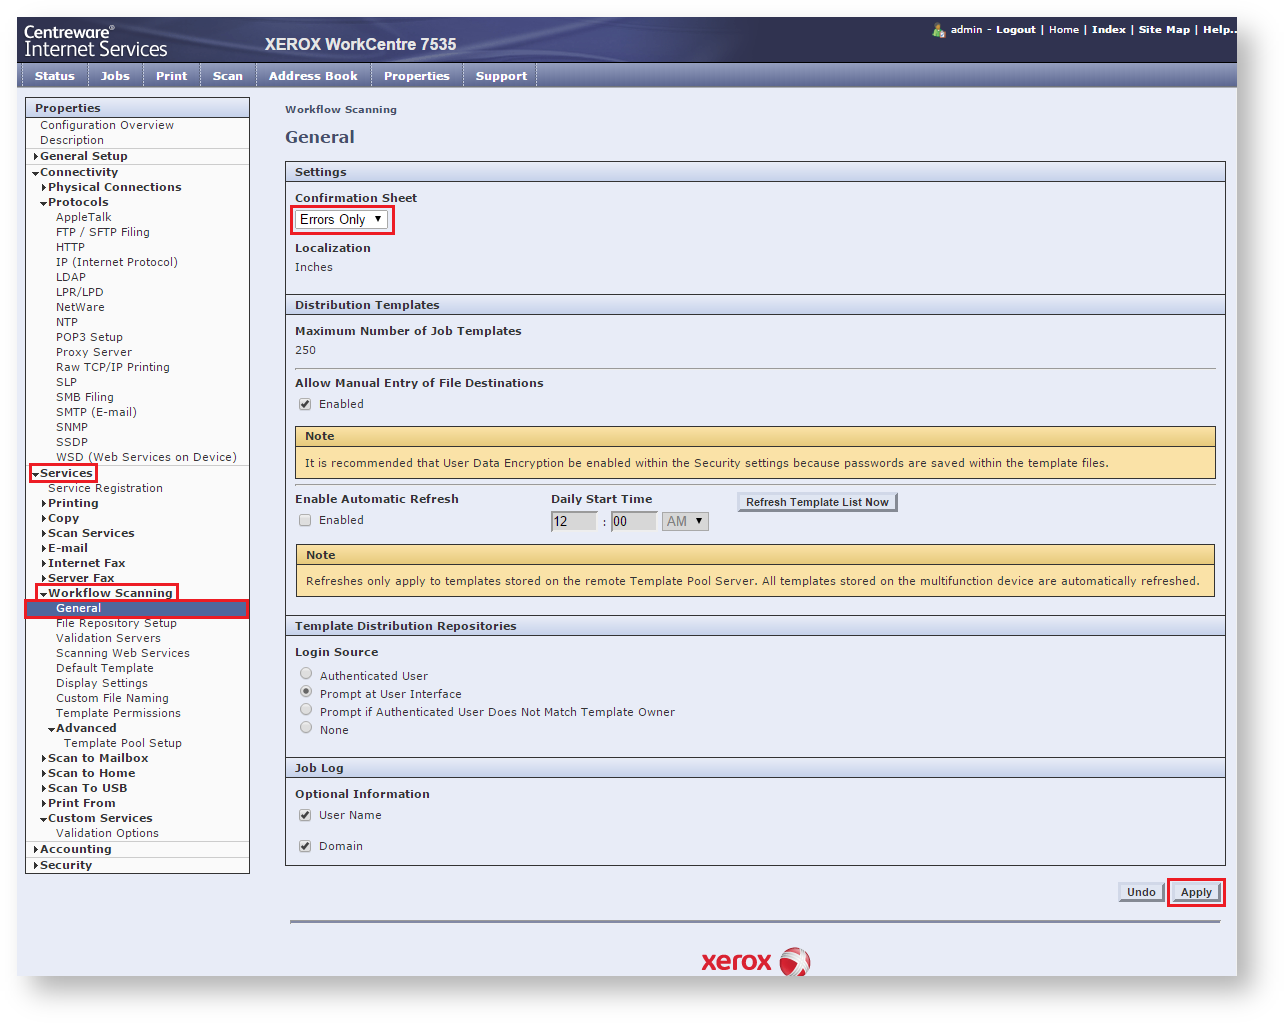
Task: Switch to the Properties tab
Action: coord(416,76)
